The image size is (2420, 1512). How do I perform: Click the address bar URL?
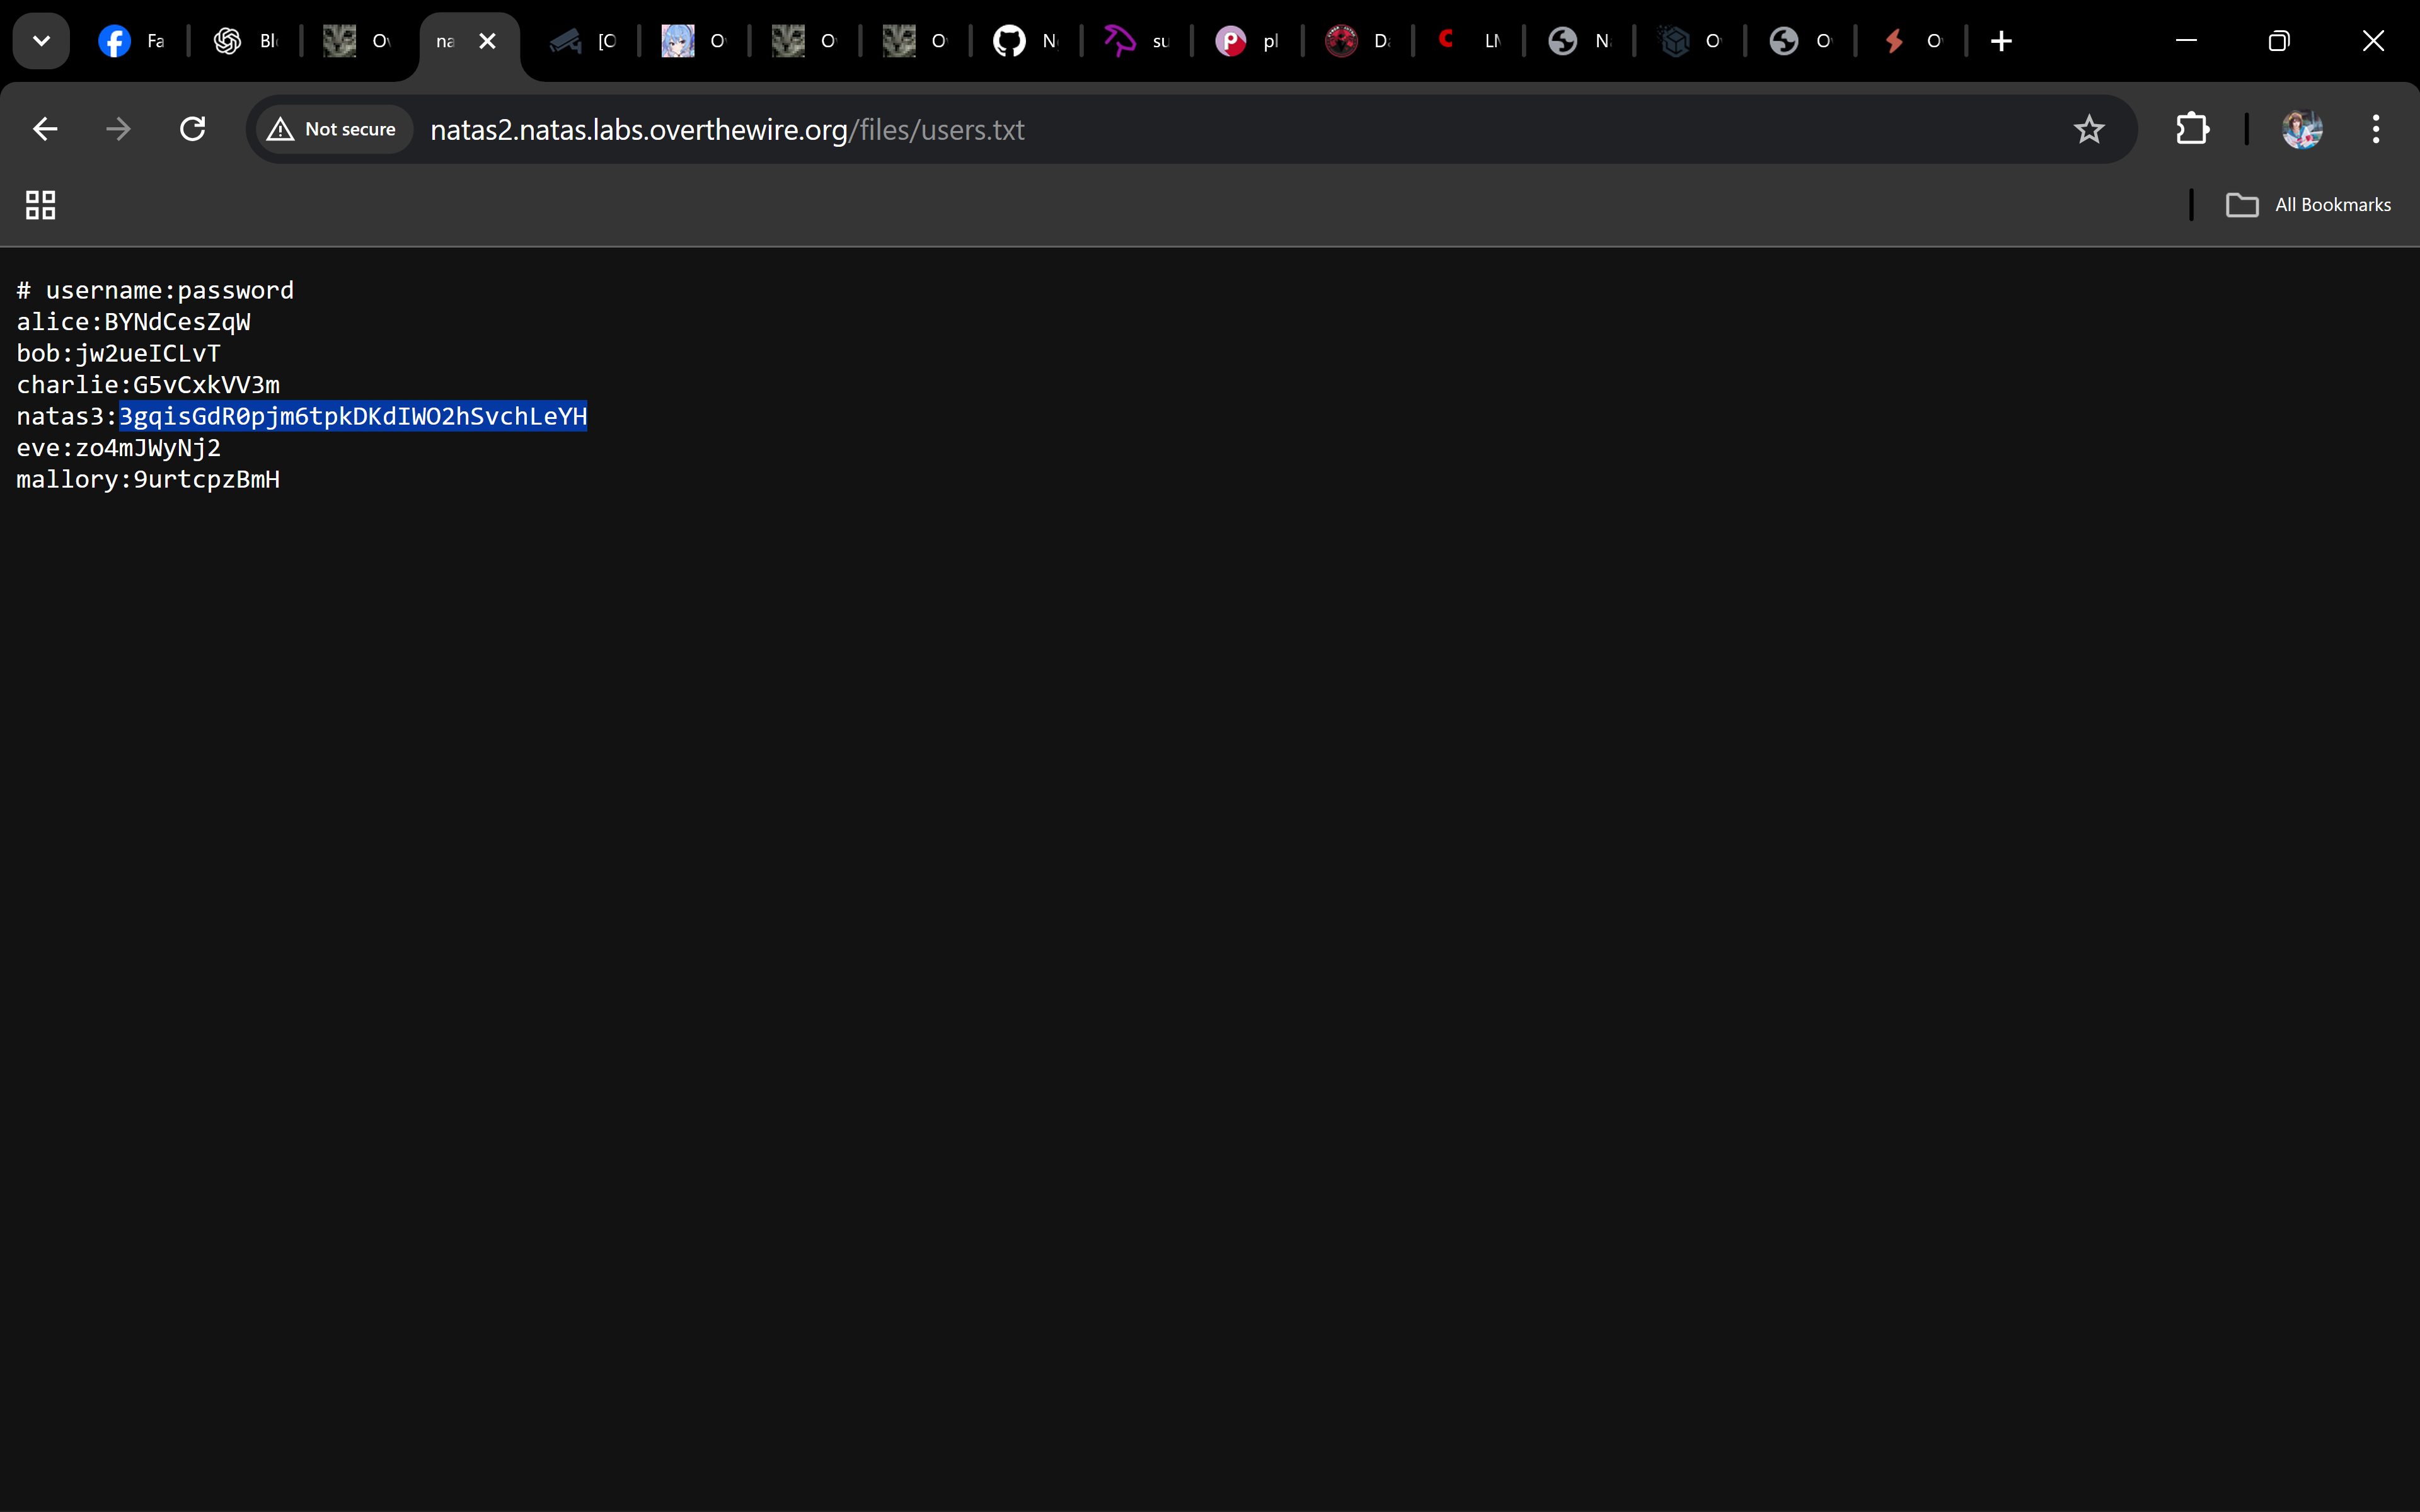(x=727, y=130)
